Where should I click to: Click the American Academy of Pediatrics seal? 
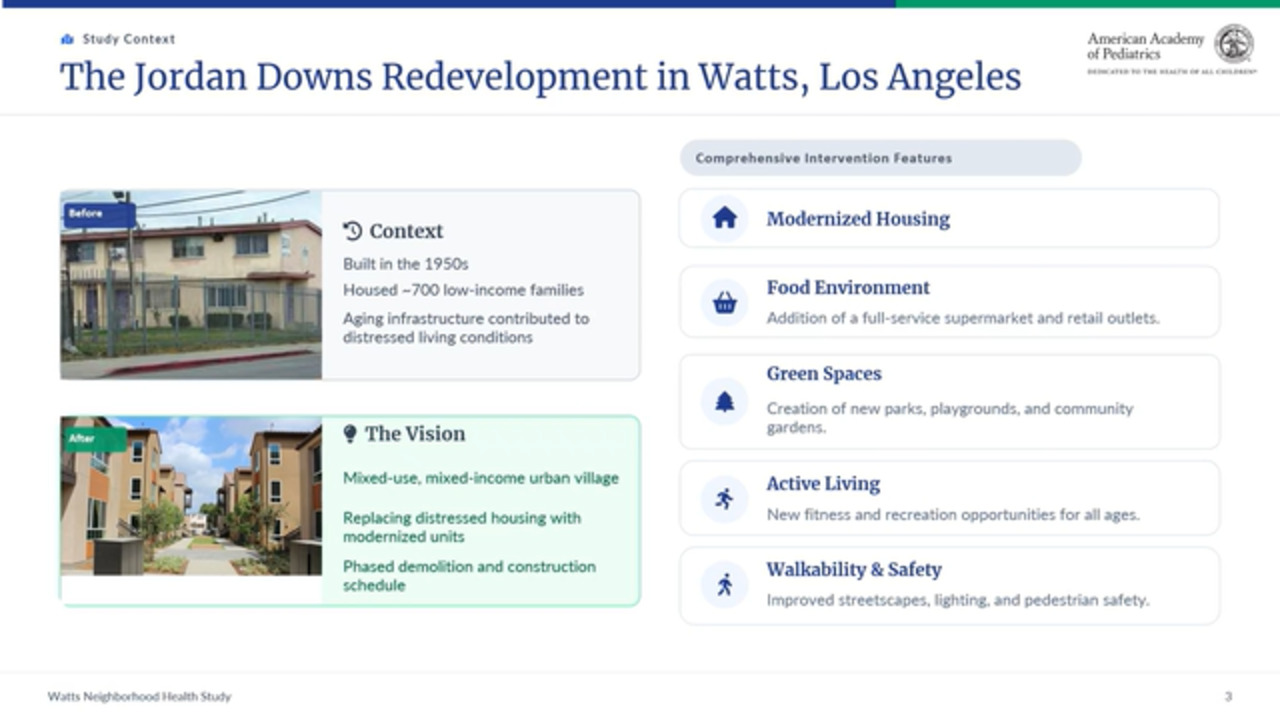(x=1233, y=44)
